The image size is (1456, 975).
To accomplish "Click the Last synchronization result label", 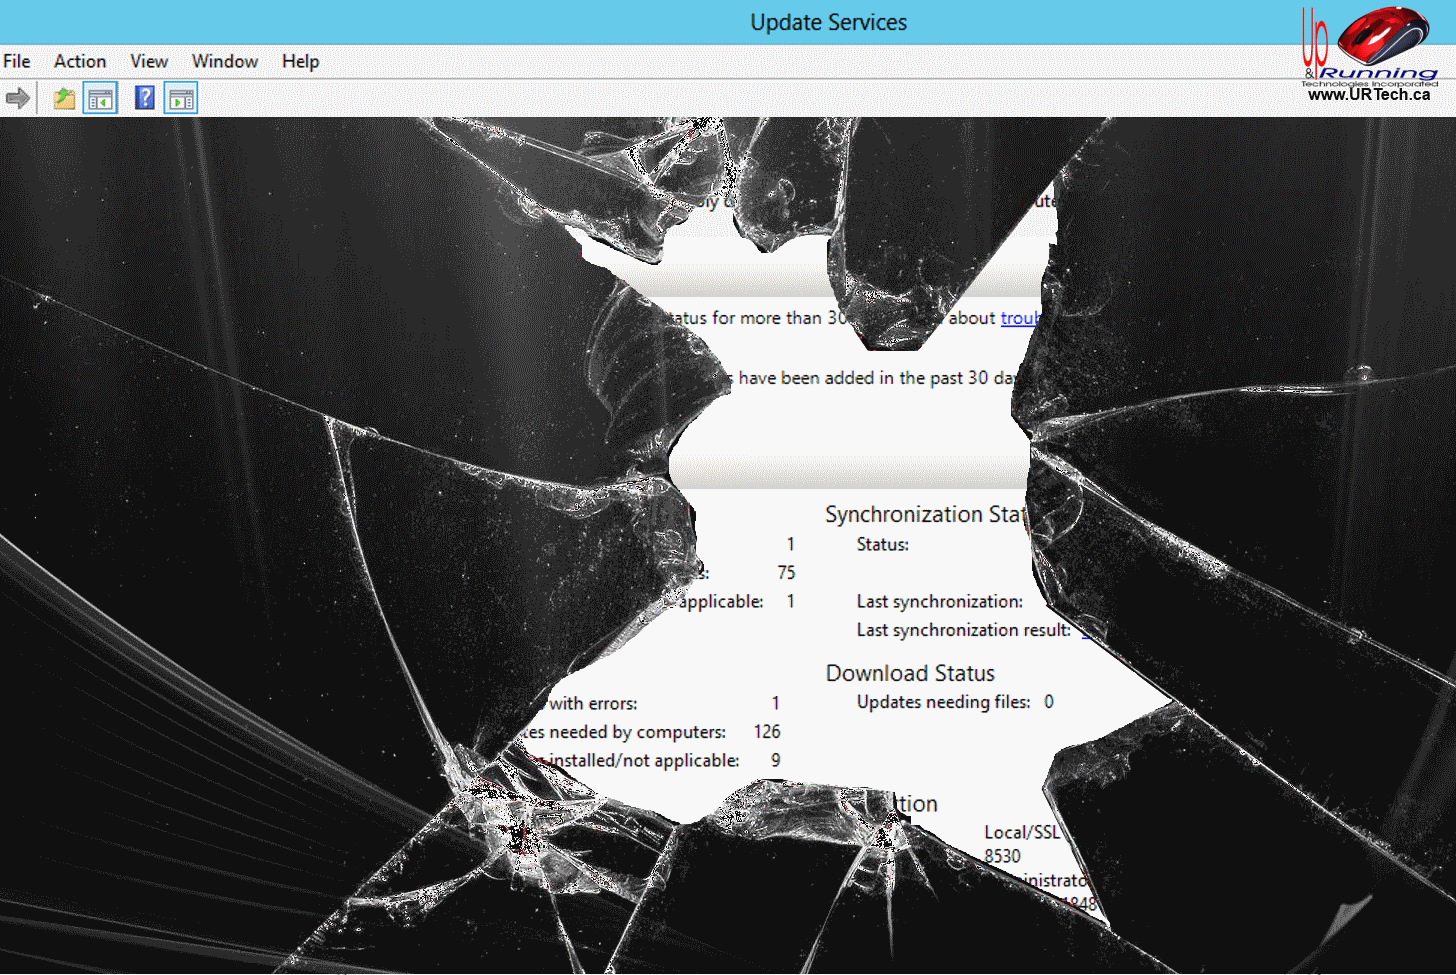I will (963, 630).
